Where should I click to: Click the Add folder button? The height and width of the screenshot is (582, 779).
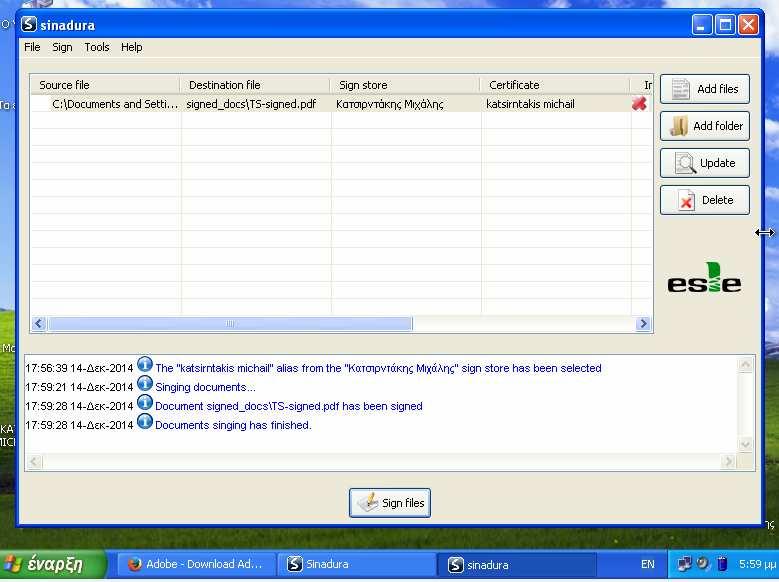[704, 126]
